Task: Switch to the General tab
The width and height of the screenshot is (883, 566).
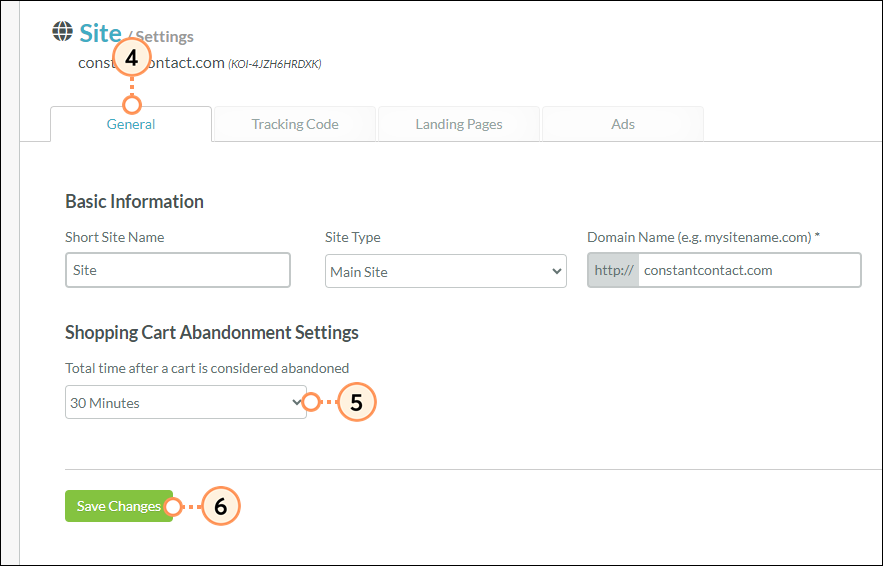Action: 131,124
